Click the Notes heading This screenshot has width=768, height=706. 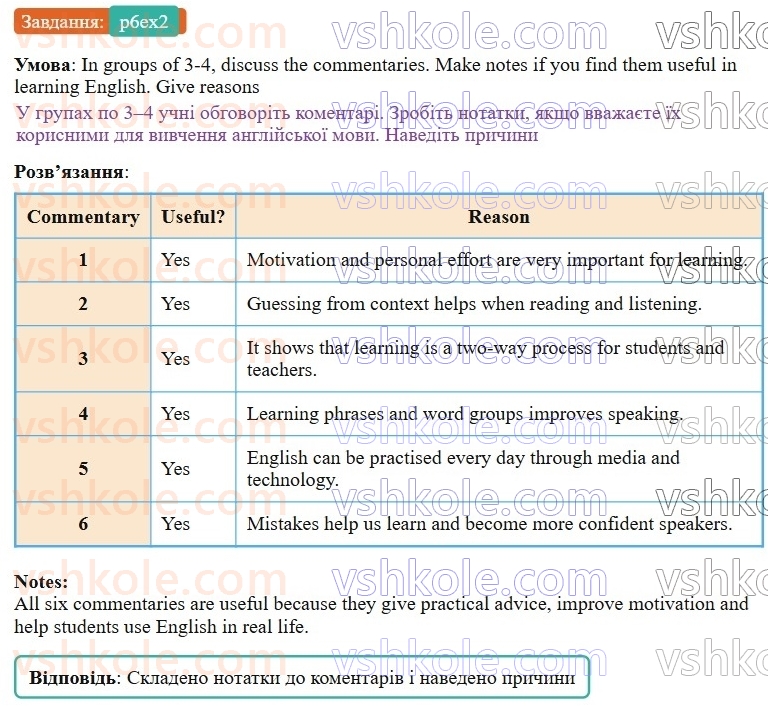[41, 582]
